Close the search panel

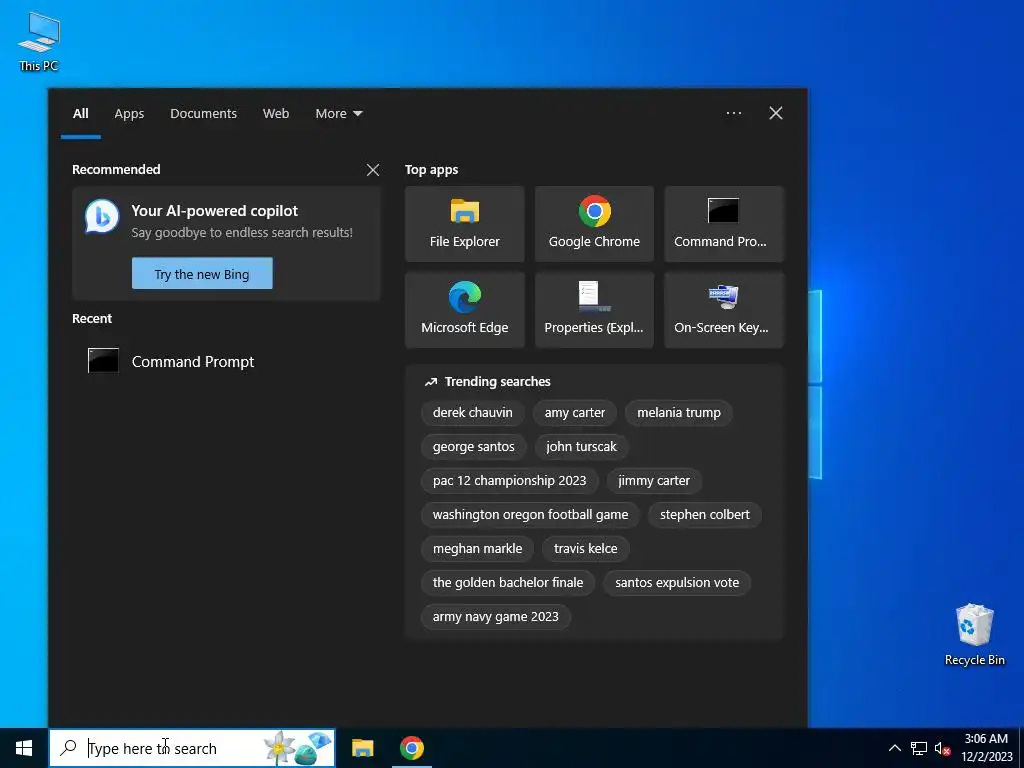(x=776, y=113)
